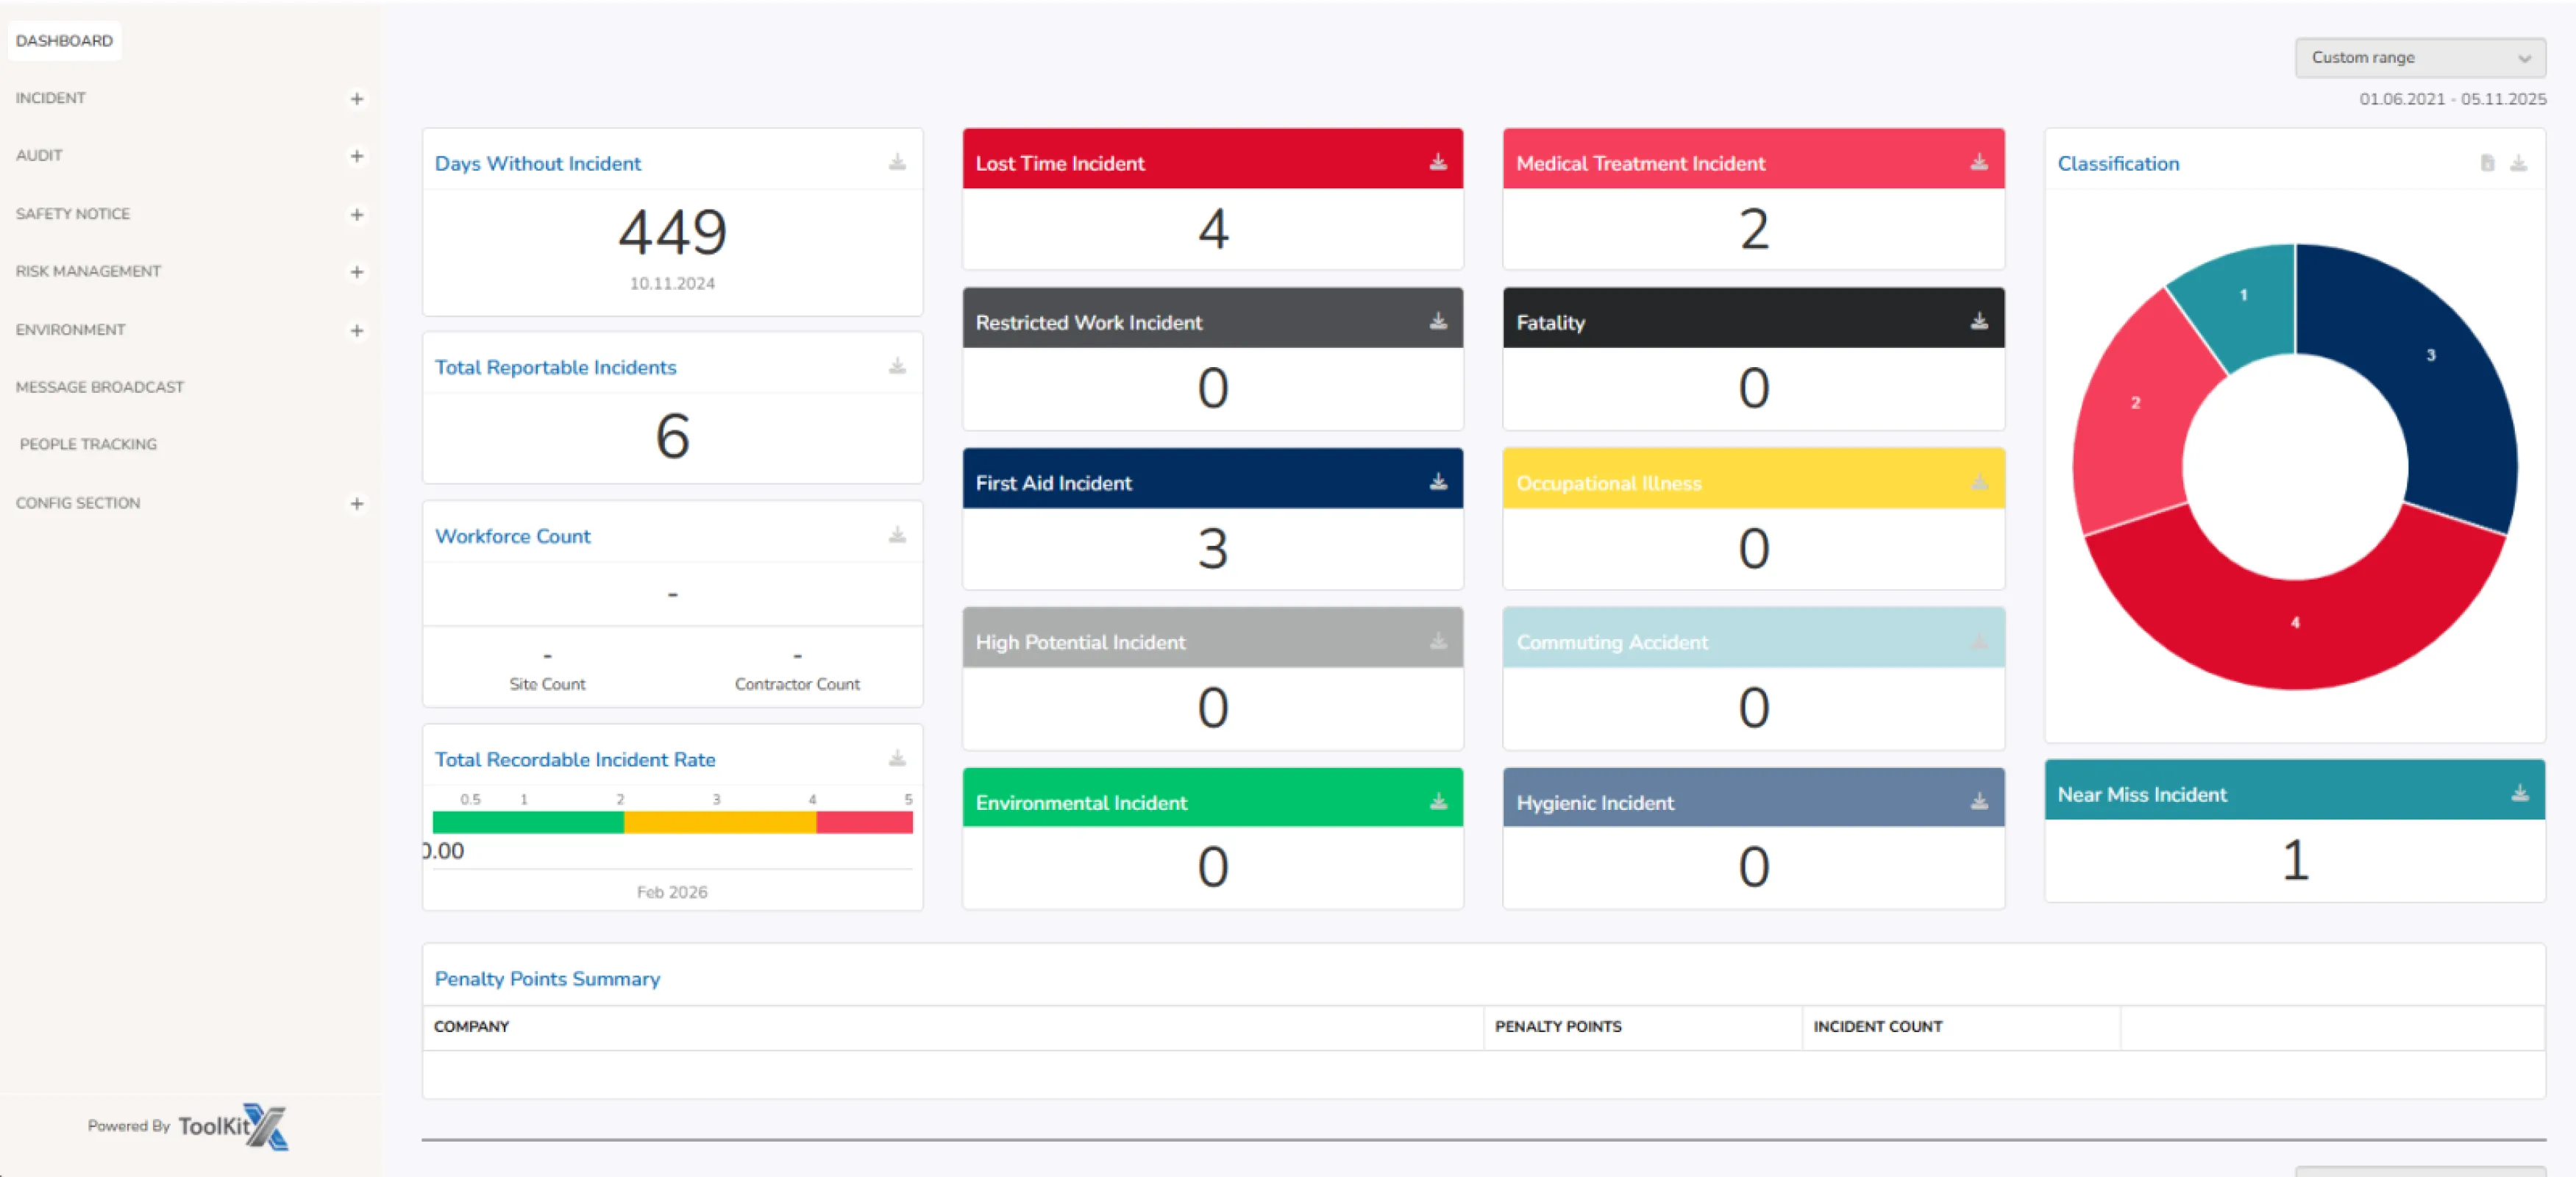This screenshot has height=1177, width=2576.
Task: Click Classification chart copy icon
Action: pyautogui.click(x=2487, y=163)
